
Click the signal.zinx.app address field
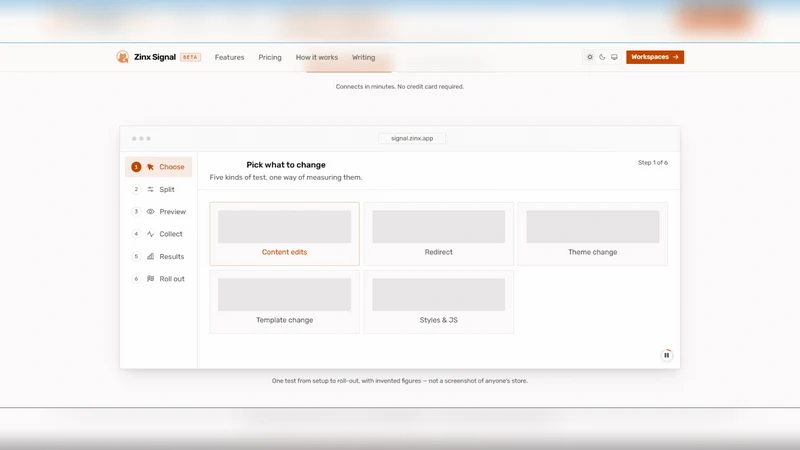(x=412, y=138)
